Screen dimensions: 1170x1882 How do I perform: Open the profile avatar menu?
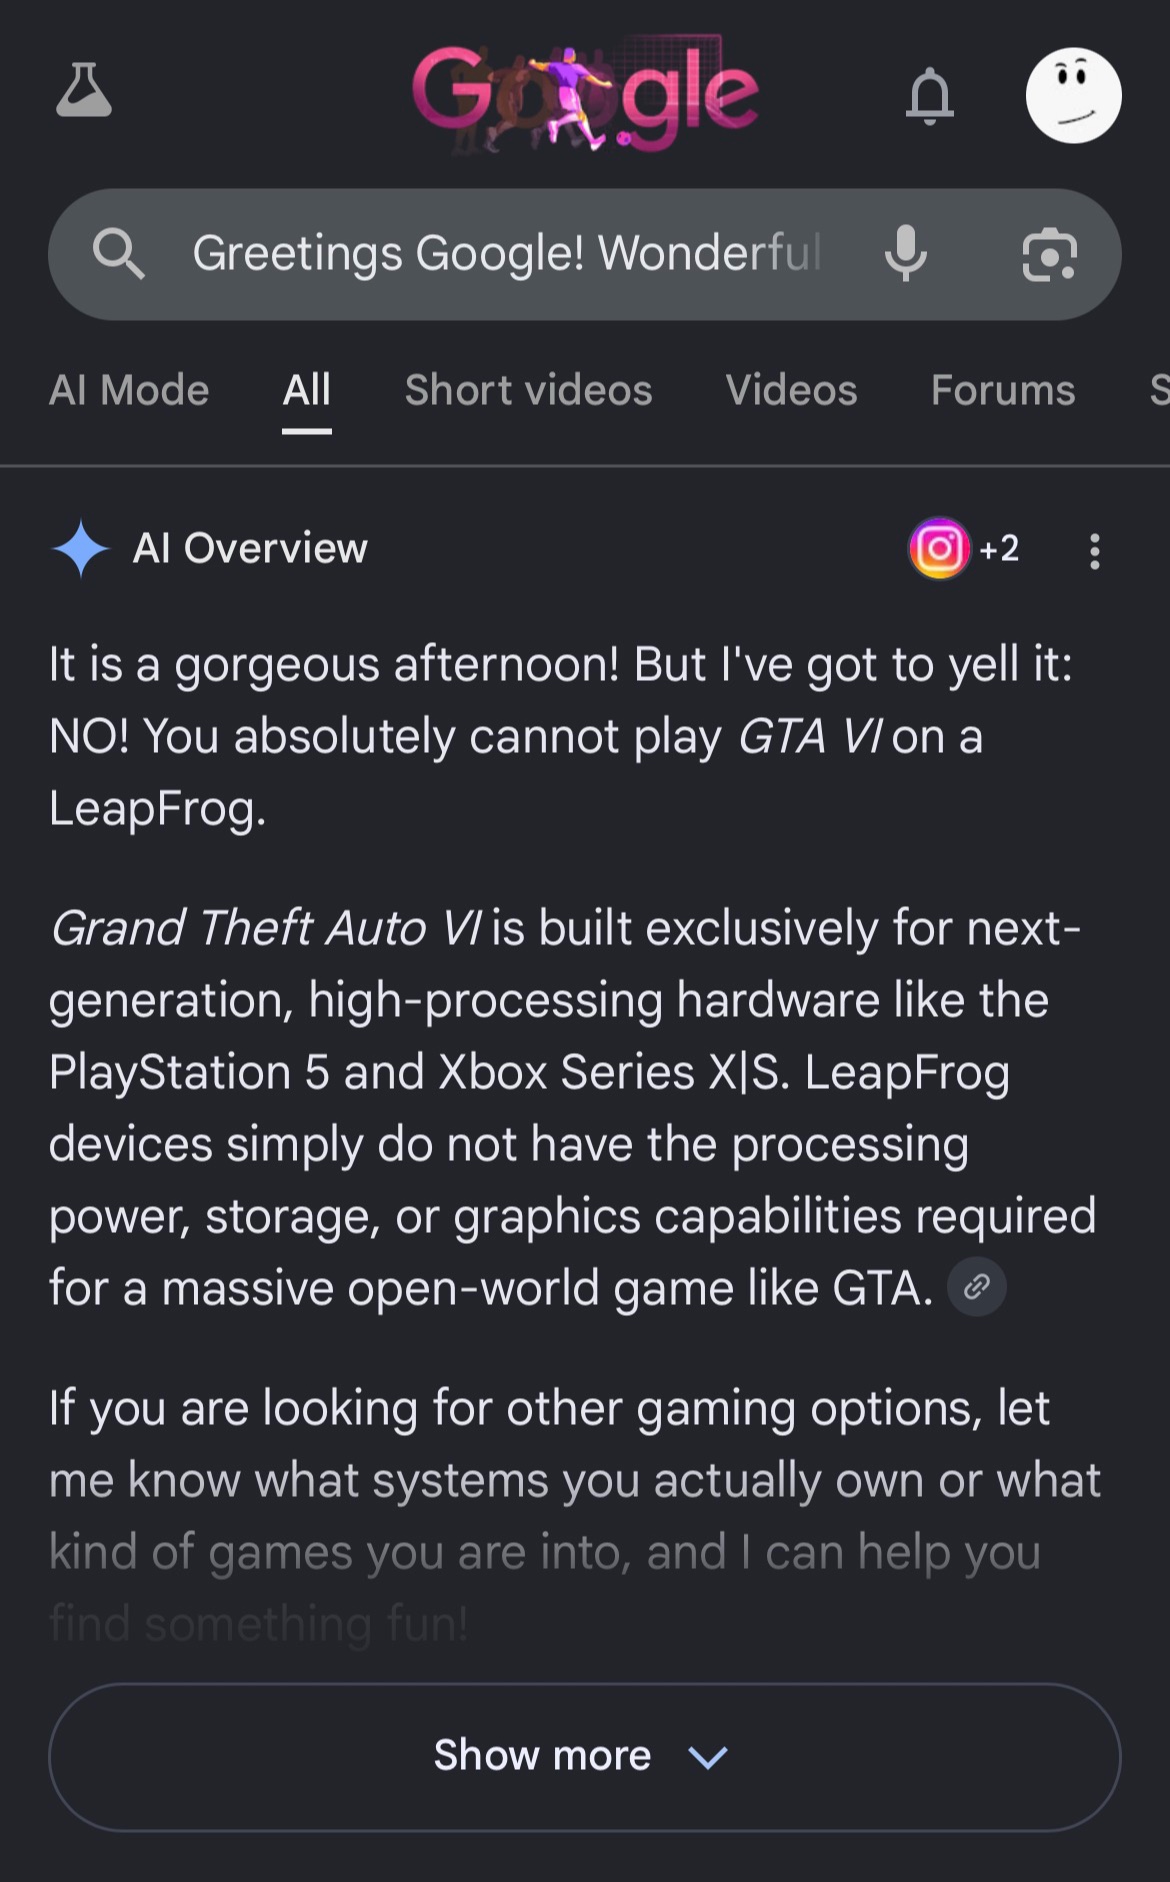click(x=1073, y=96)
